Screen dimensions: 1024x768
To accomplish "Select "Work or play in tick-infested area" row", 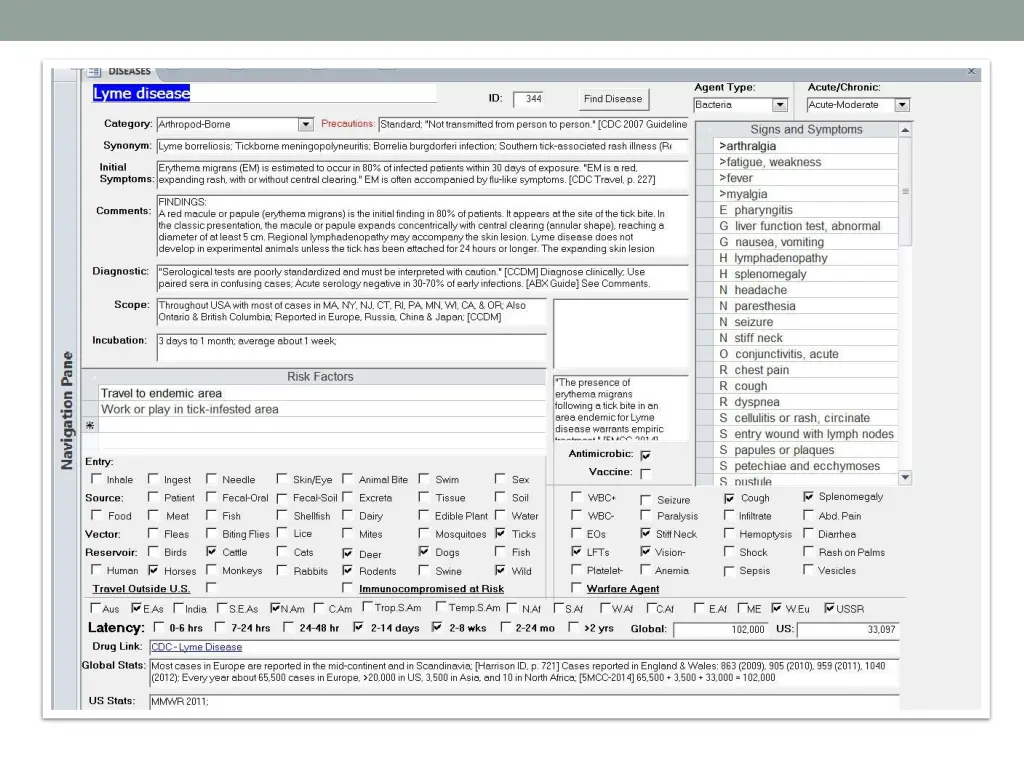I will click(322, 409).
